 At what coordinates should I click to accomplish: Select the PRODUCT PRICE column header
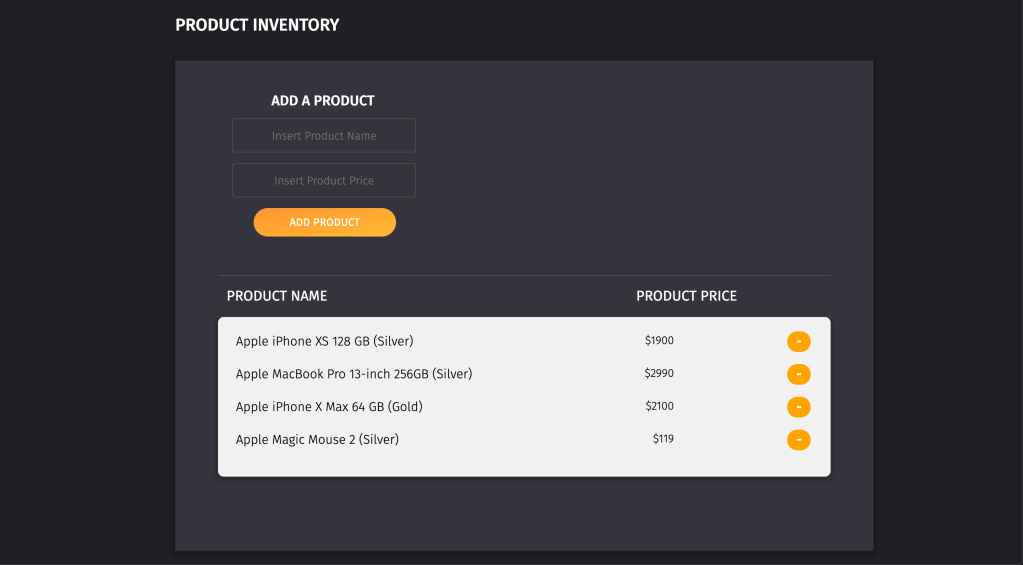pos(686,296)
